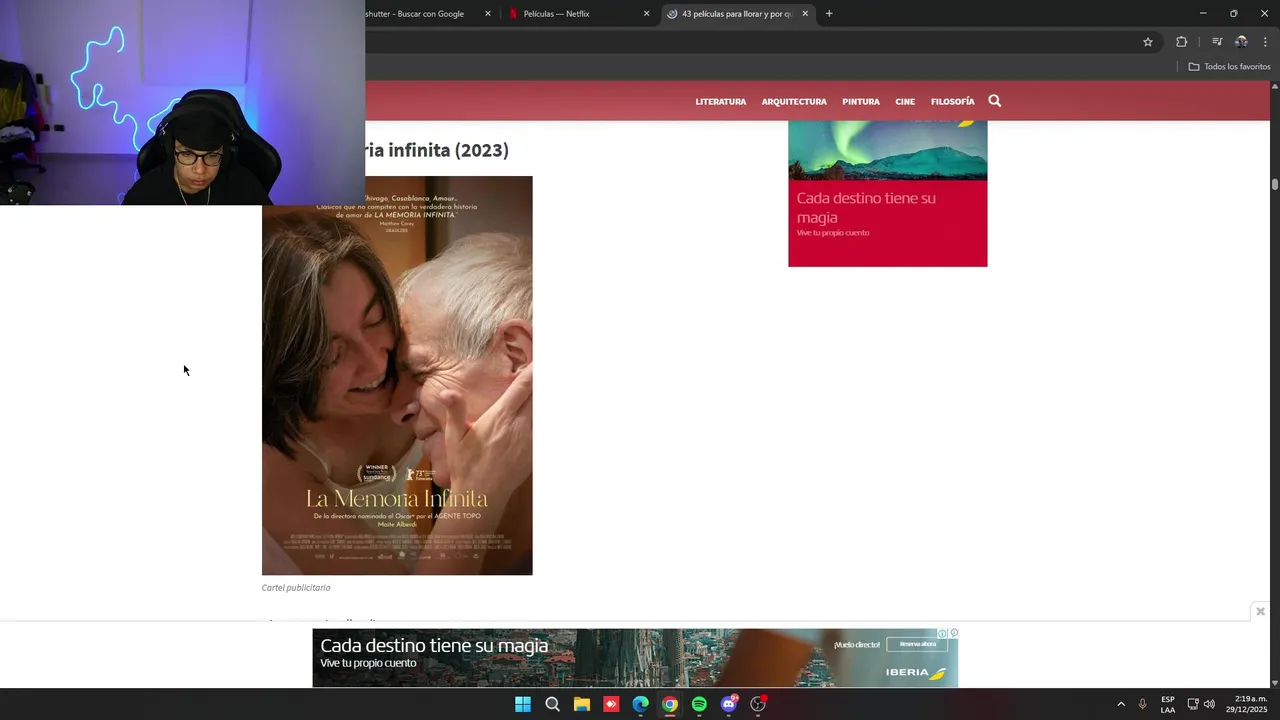
Task: Open the media controls icon in Chrome toolbar
Action: click(1217, 42)
